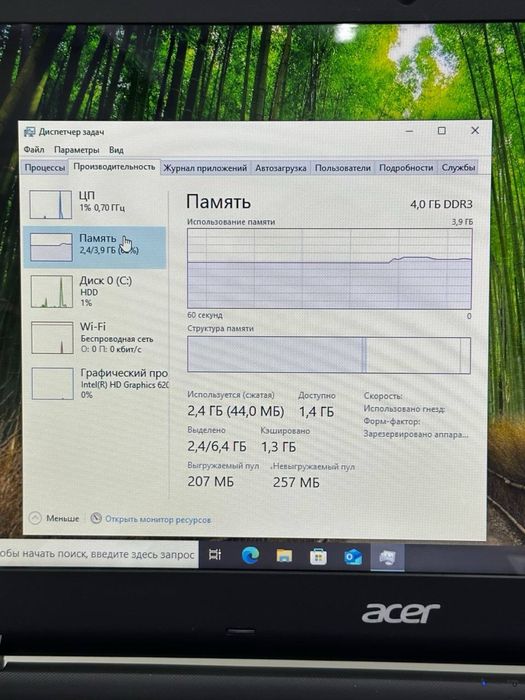
Task: Click the 4,0 ГБ DDR3 label
Action: [x=441, y=204]
